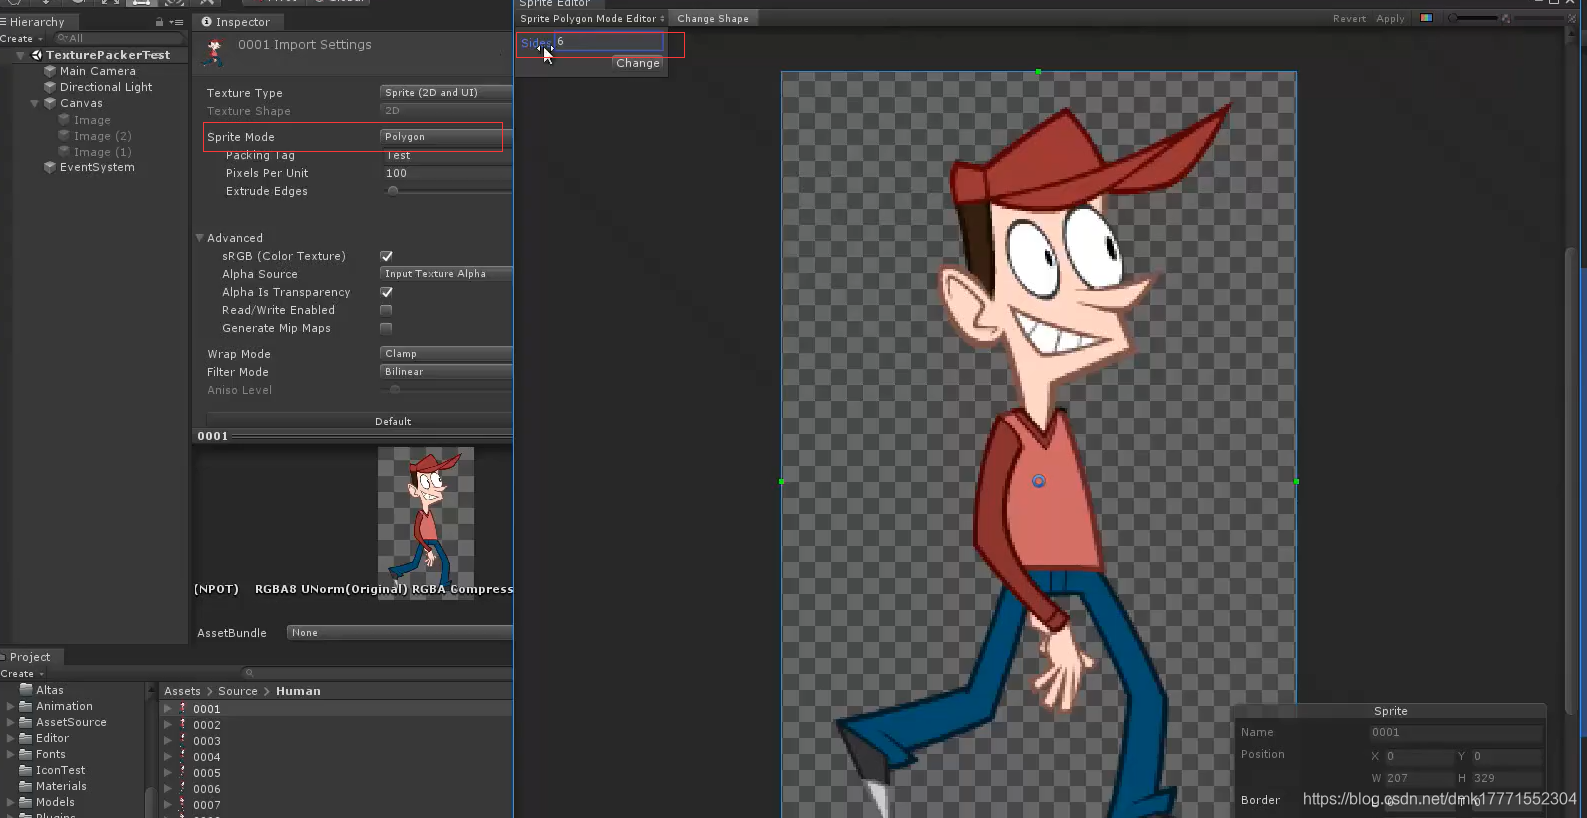Image resolution: width=1587 pixels, height=818 pixels.
Task: Collapse the Canvas tree node arrow
Action: (x=35, y=103)
